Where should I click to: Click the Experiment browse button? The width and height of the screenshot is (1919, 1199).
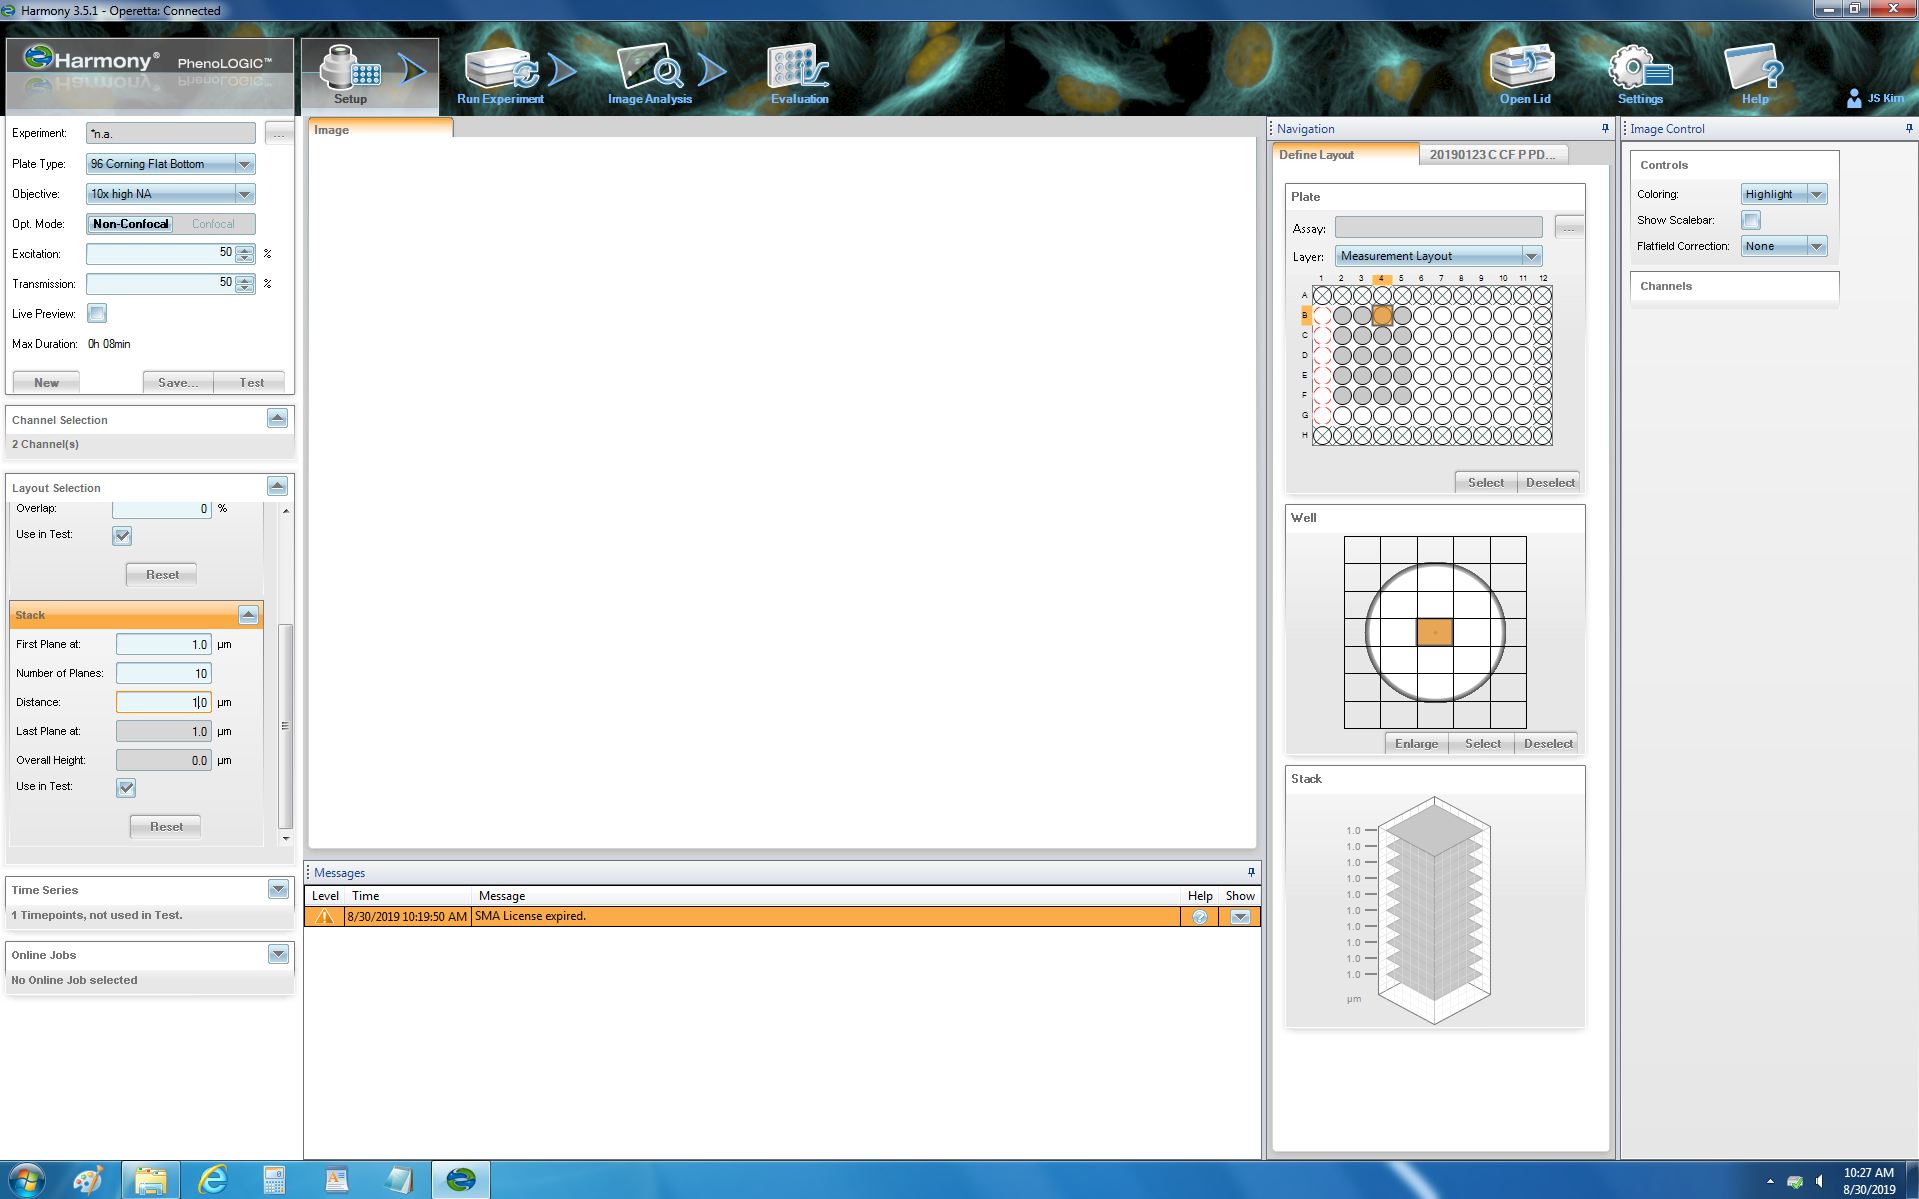click(279, 133)
